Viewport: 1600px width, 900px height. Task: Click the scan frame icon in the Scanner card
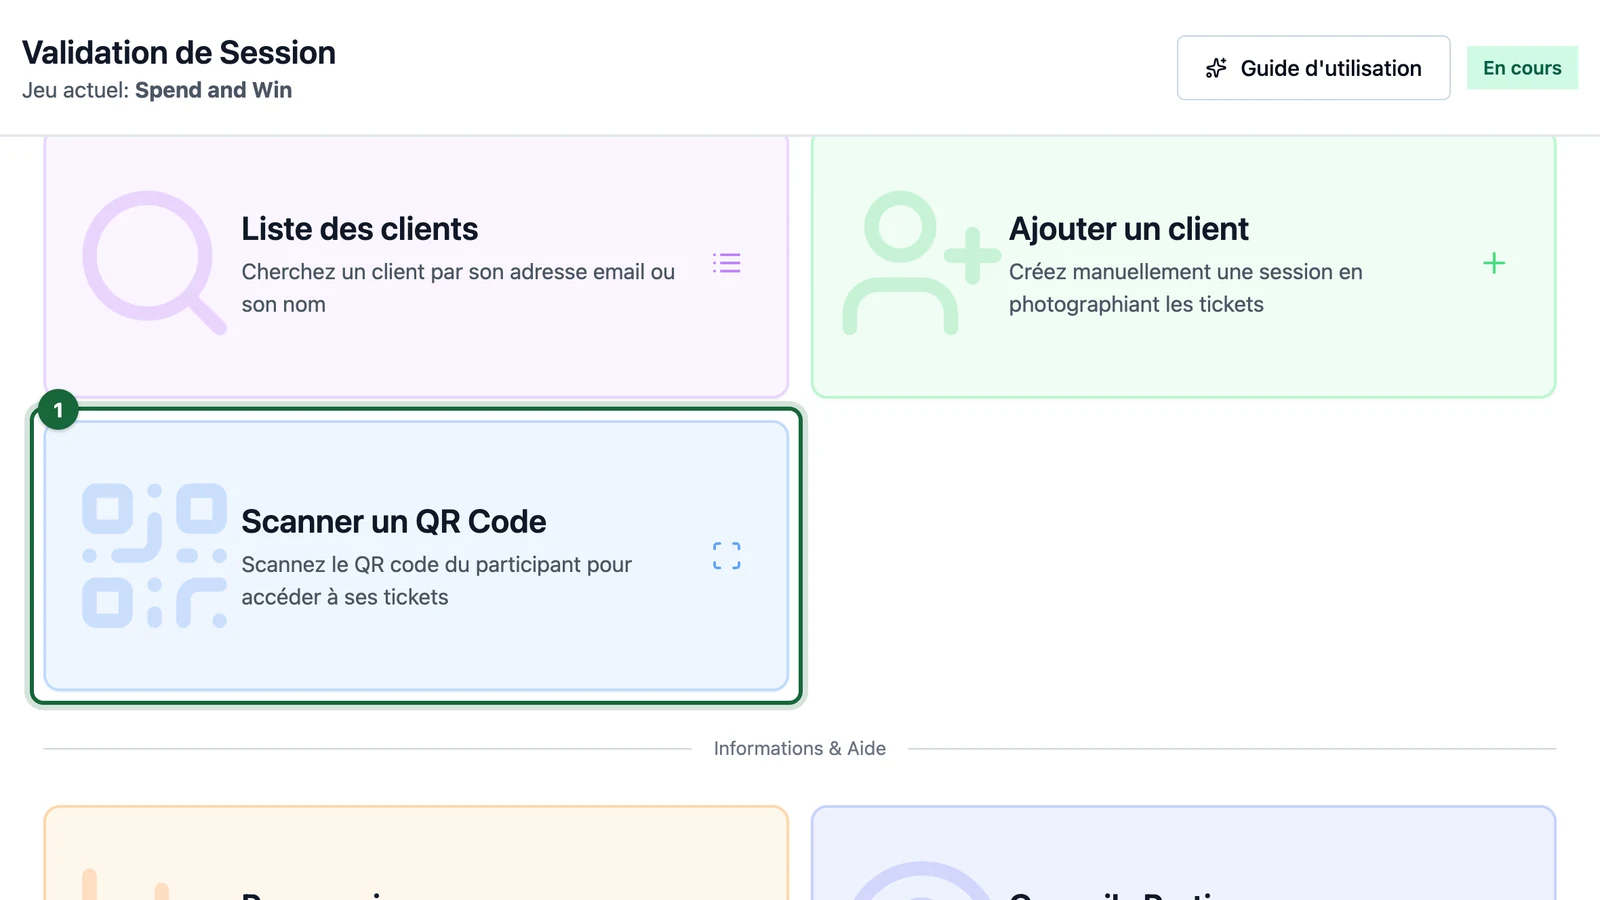tap(727, 556)
